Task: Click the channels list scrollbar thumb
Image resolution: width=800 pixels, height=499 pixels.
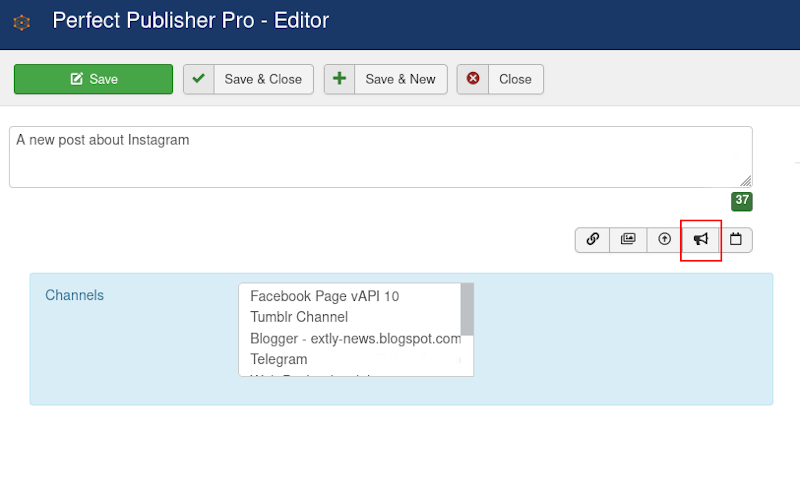Action: click(x=467, y=309)
